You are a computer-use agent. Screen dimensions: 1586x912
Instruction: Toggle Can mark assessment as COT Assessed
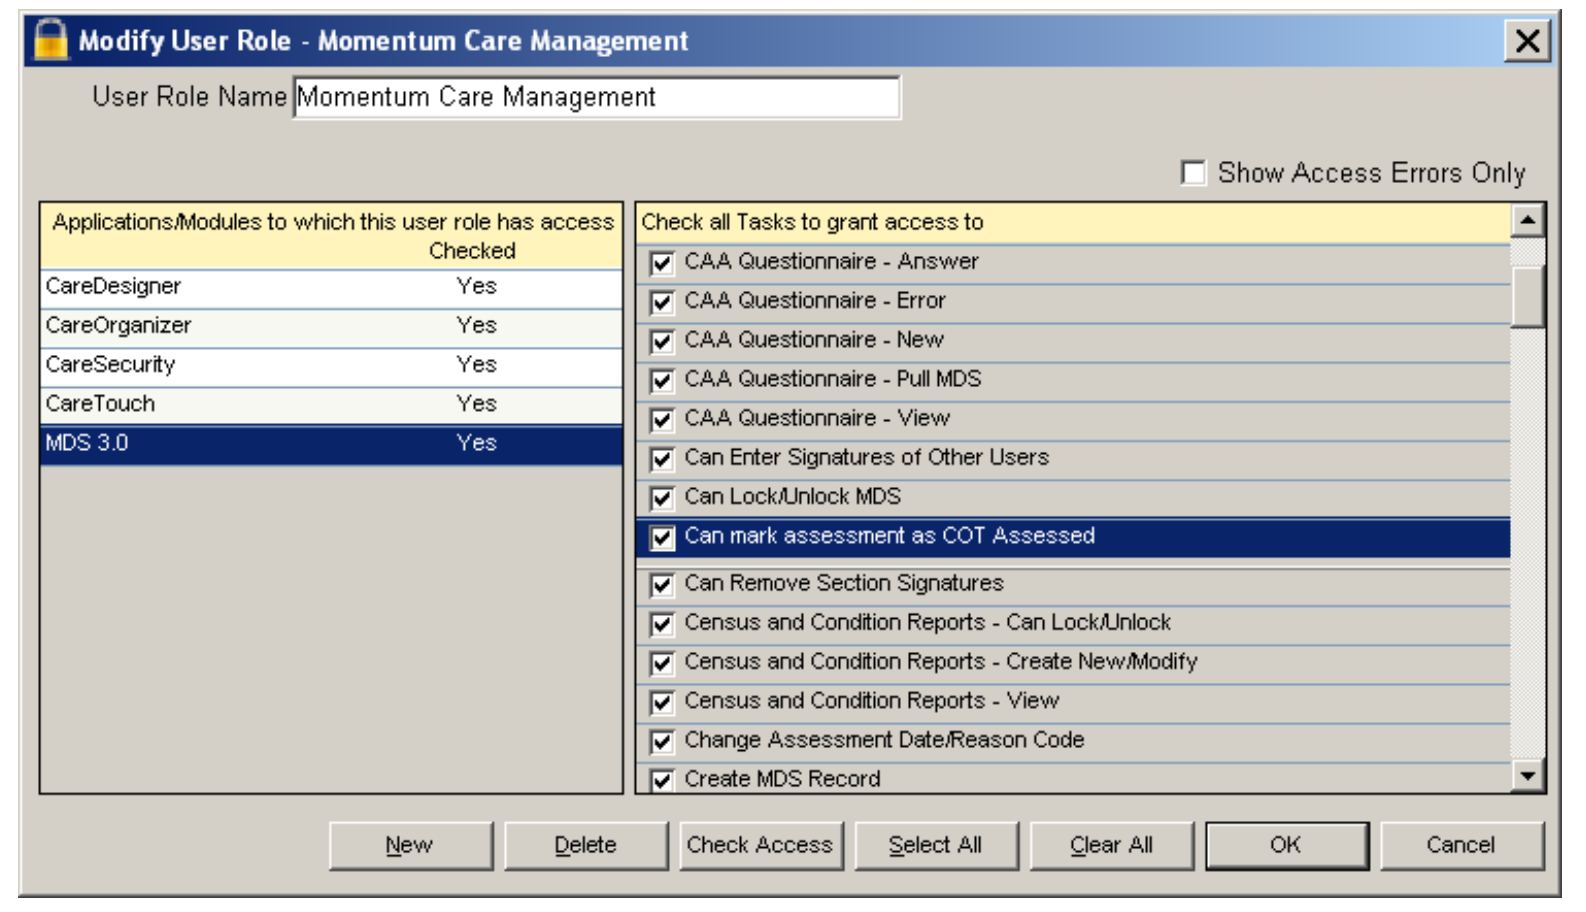point(662,538)
